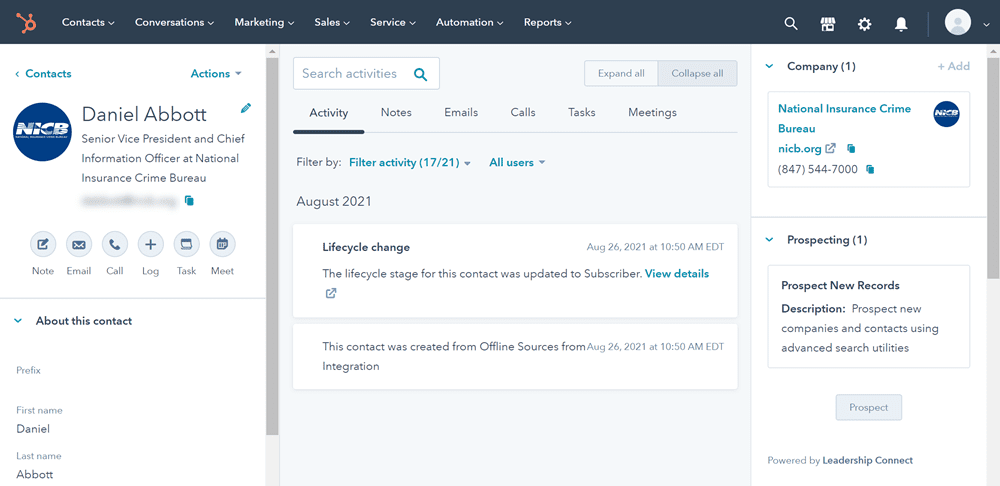The width and height of the screenshot is (1000, 486).
Task: Switch to the Emails tab
Action: [x=461, y=113]
